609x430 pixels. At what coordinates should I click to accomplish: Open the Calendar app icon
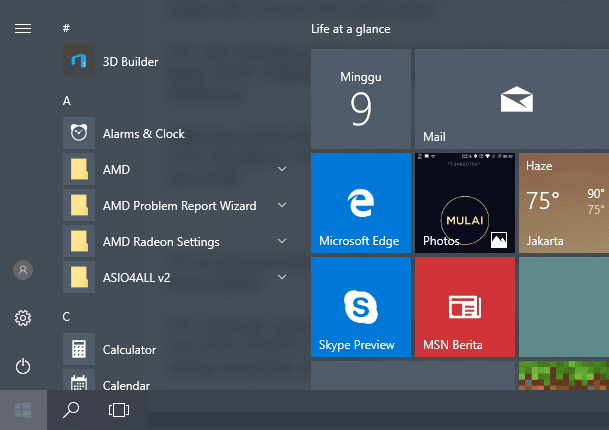pos(79,380)
